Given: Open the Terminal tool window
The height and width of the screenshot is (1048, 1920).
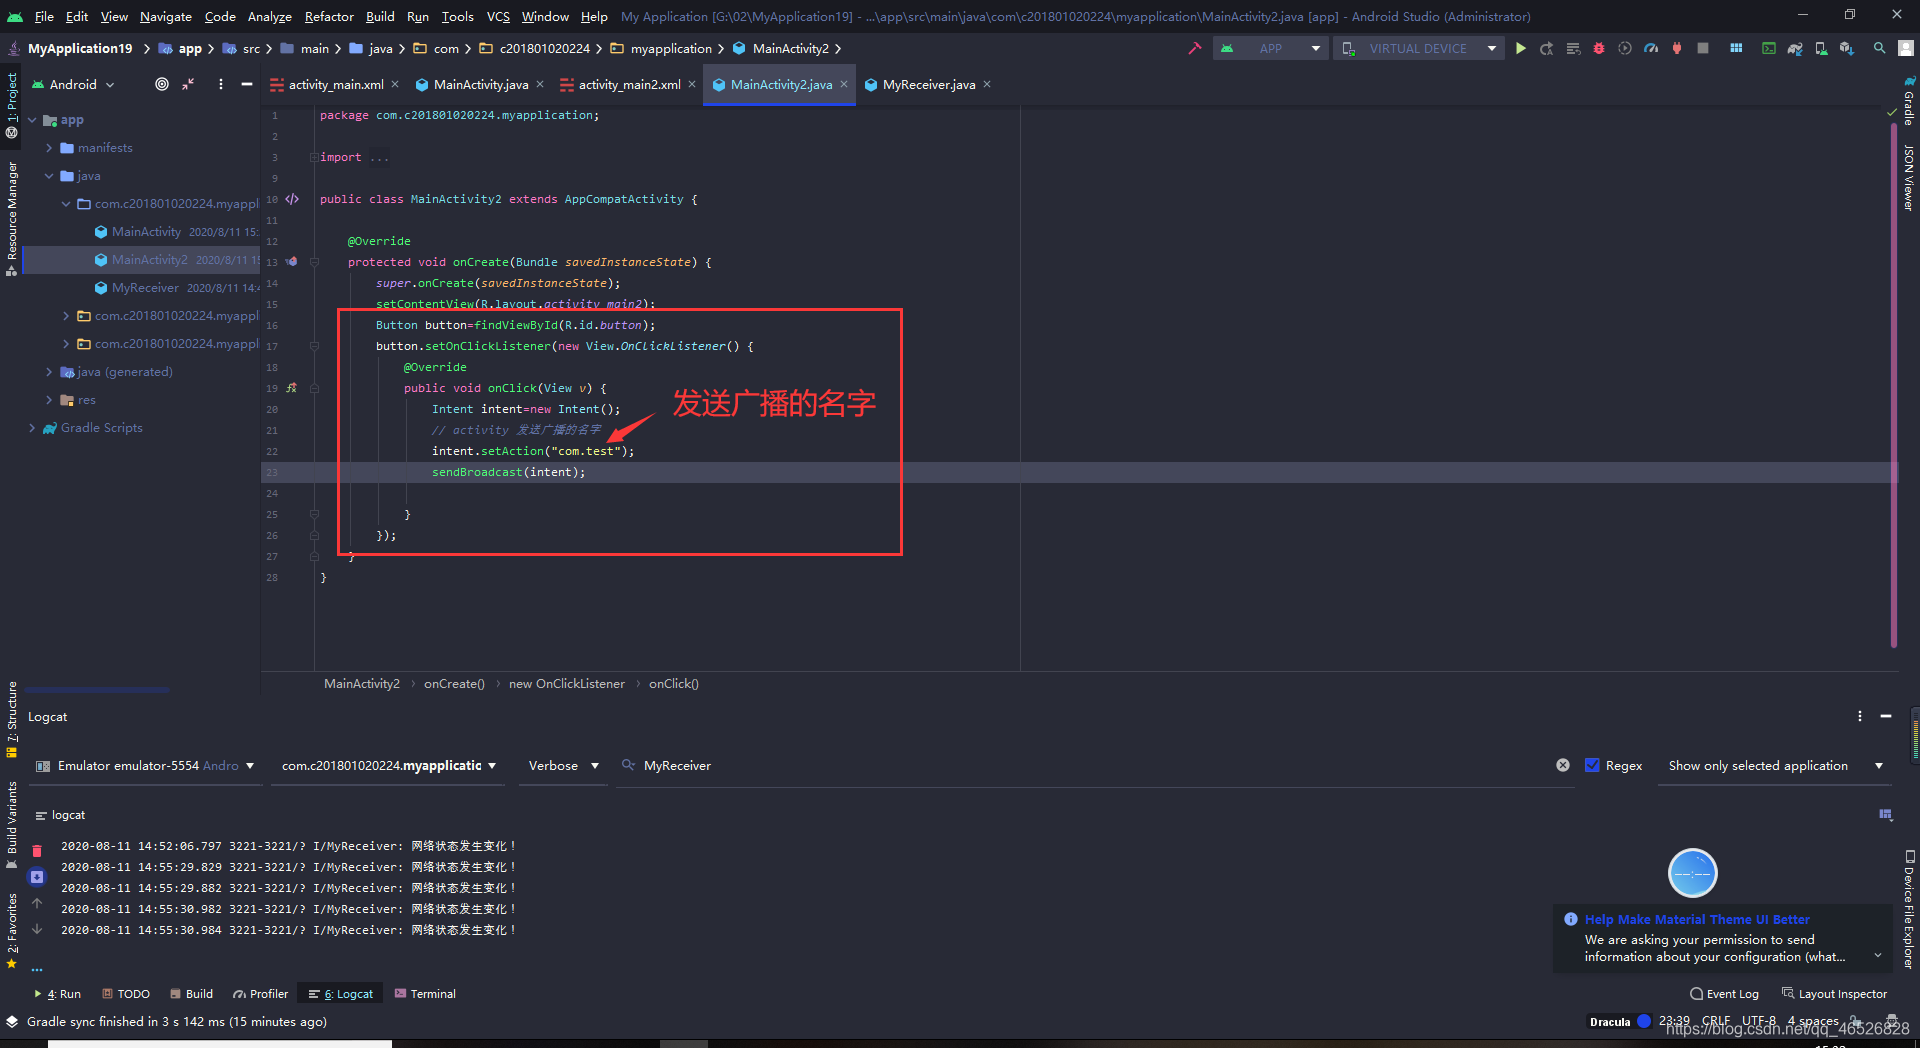Looking at the screenshot, I should [425, 993].
